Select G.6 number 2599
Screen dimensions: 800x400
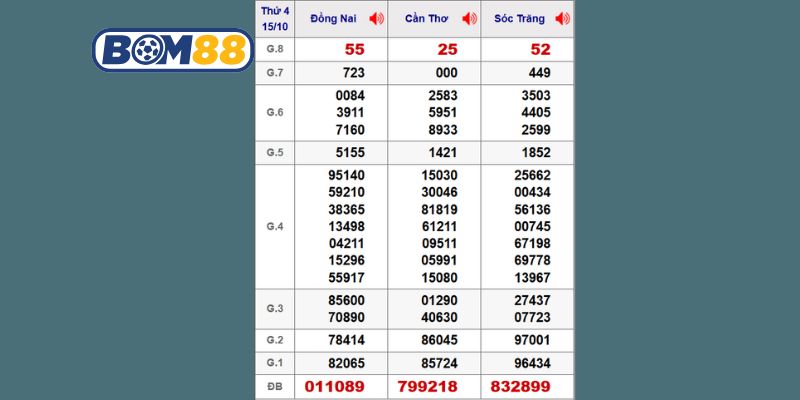pos(536,130)
